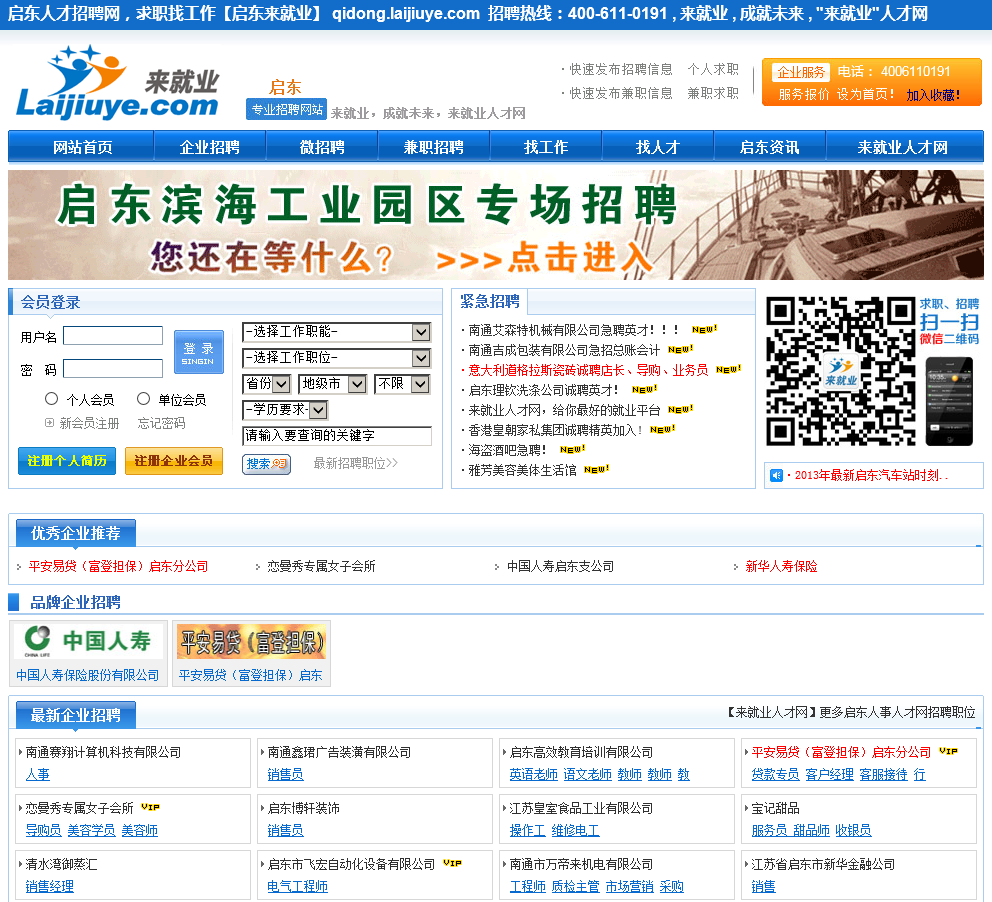Click the 平安易贷(富登担保) brand logo

pyautogui.click(x=252, y=641)
